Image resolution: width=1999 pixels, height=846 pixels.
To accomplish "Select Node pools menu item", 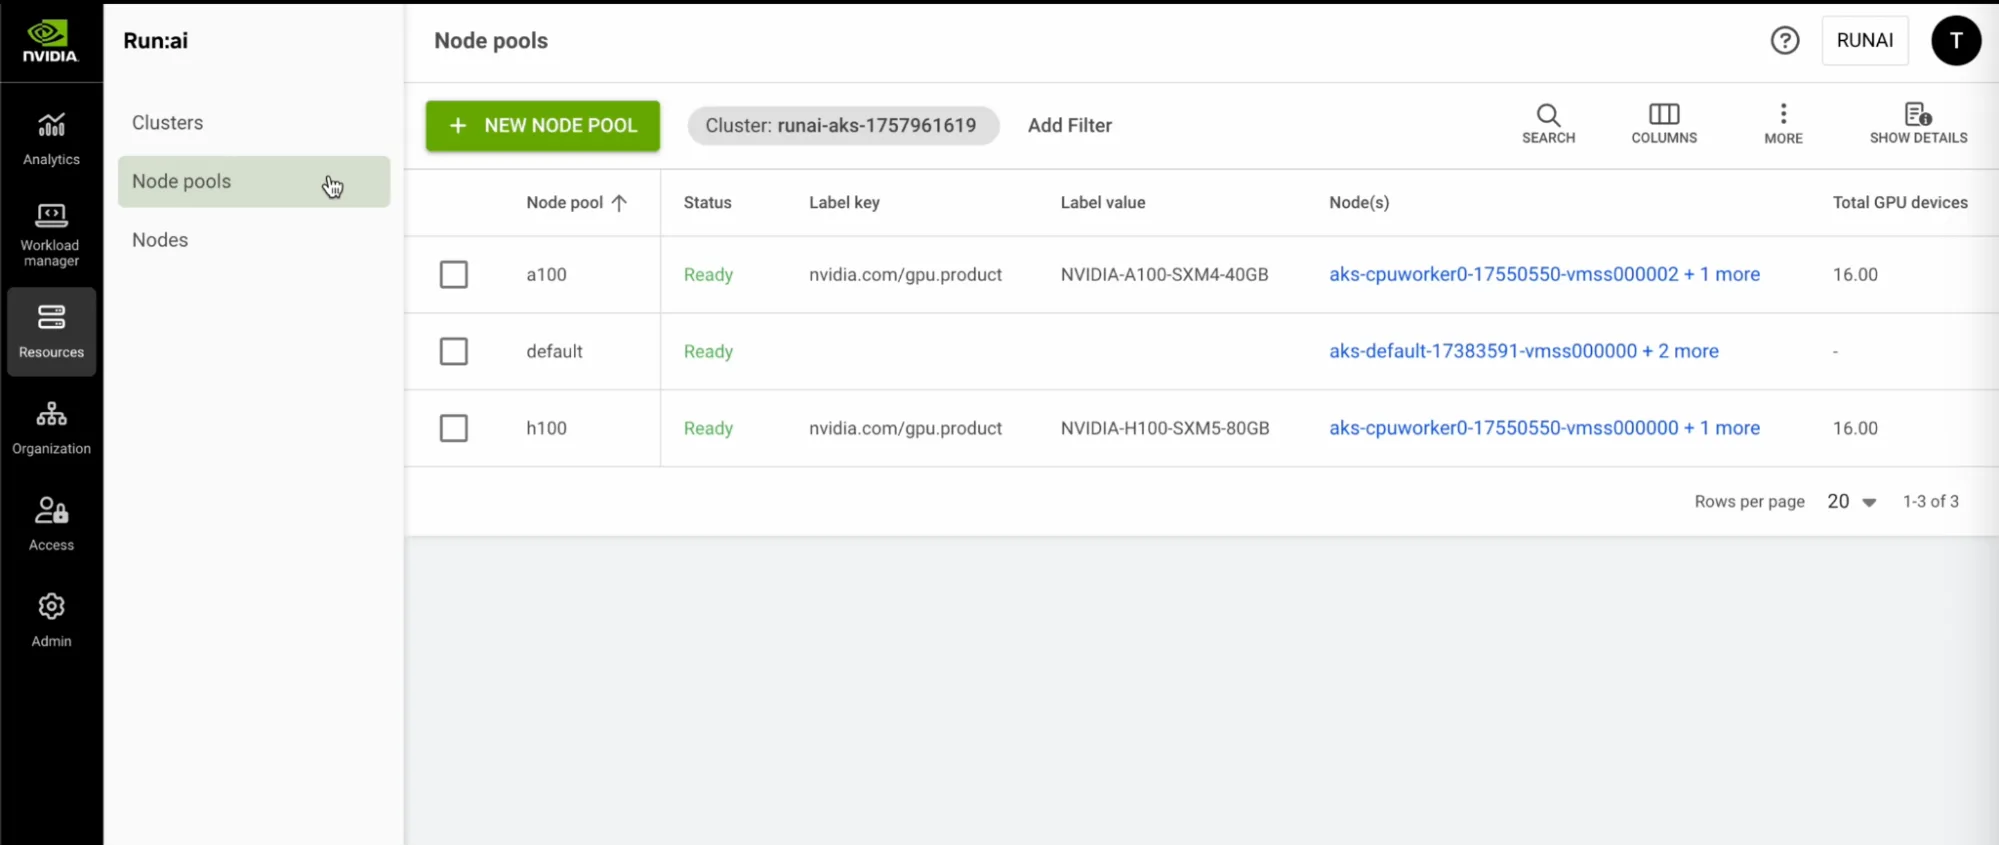I will pos(254,182).
